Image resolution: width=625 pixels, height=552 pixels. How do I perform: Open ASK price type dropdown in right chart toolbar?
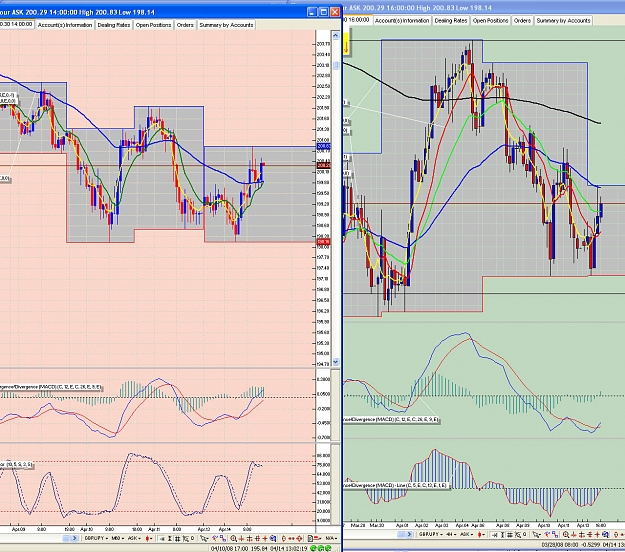[467, 535]
